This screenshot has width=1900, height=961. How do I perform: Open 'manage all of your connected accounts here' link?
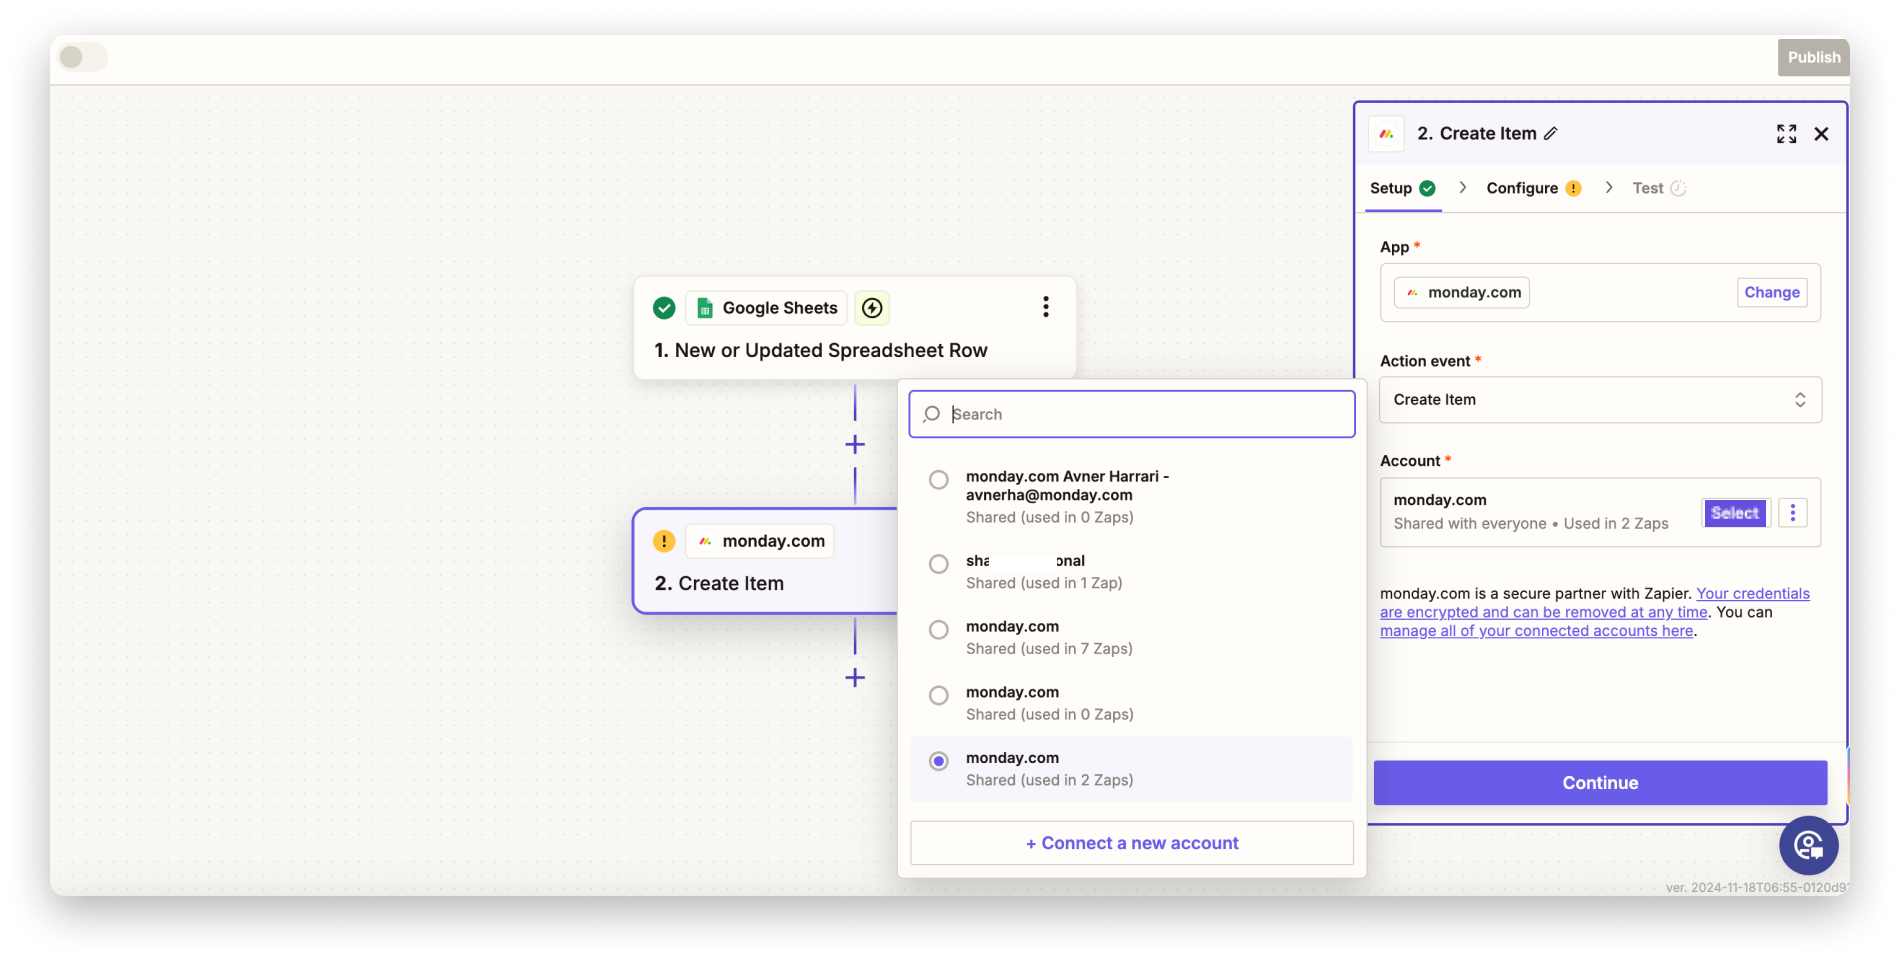click(x=1537, y=631)
